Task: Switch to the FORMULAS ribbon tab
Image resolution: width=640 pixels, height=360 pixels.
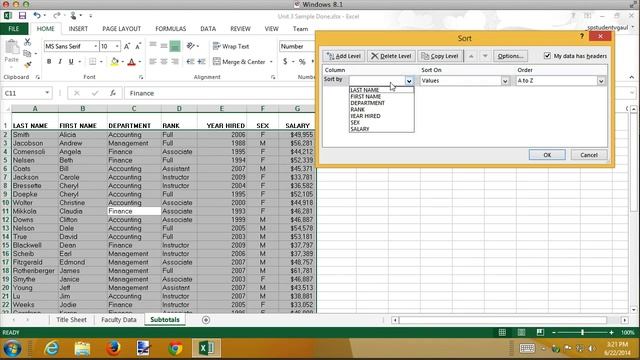Action: pos(170,29)
